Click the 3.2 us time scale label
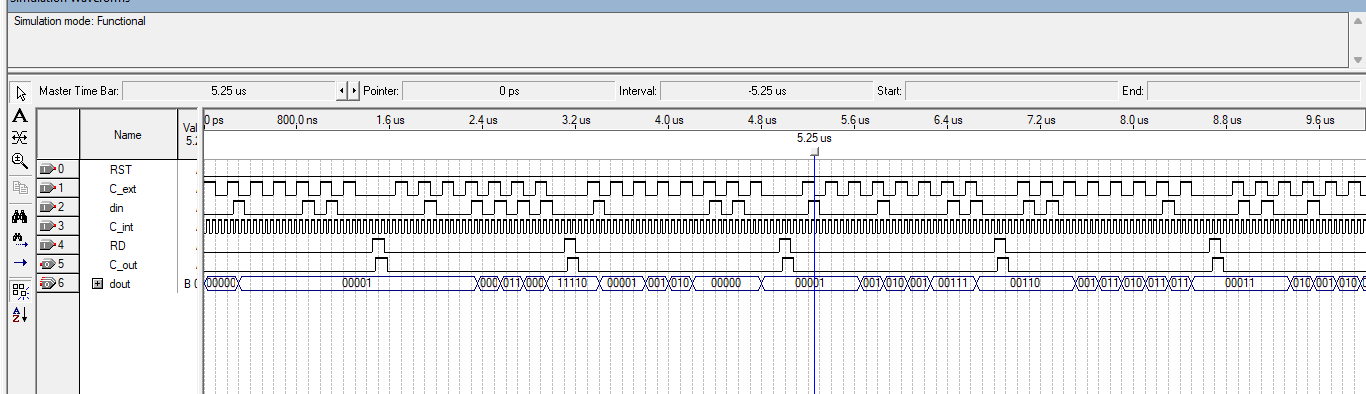Viewport: 1366px width, 394px height. (x=576, y=120)
